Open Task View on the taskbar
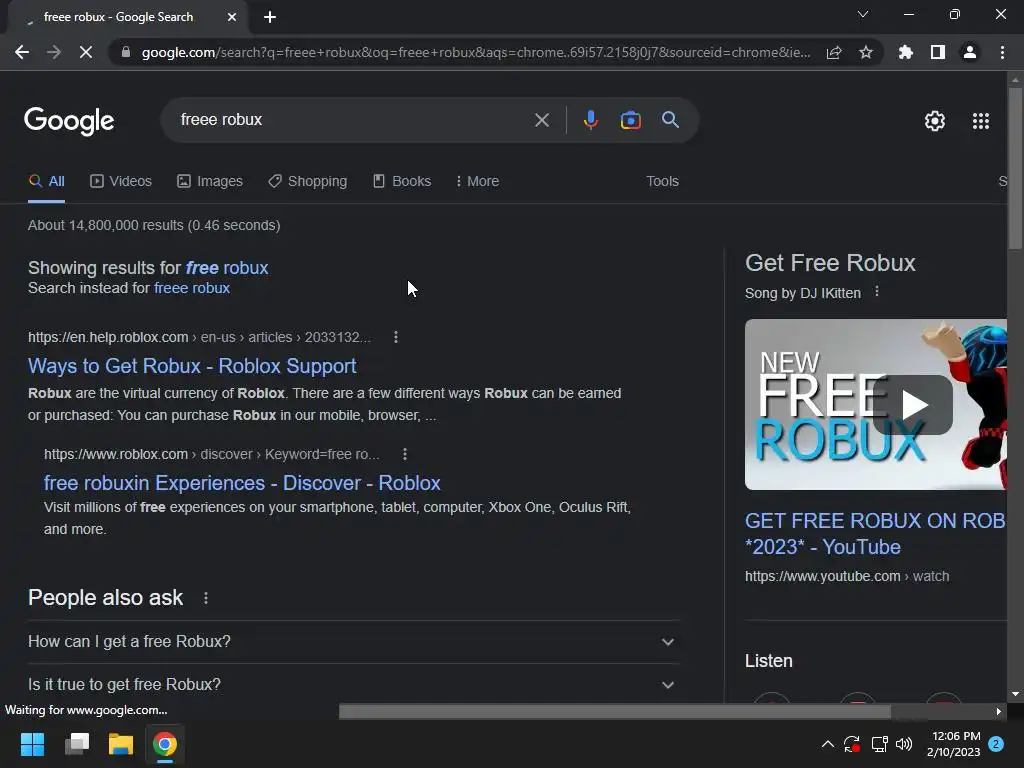Image resolution: width=1024 pixels, height=768 pixels. tap(77, 744)
